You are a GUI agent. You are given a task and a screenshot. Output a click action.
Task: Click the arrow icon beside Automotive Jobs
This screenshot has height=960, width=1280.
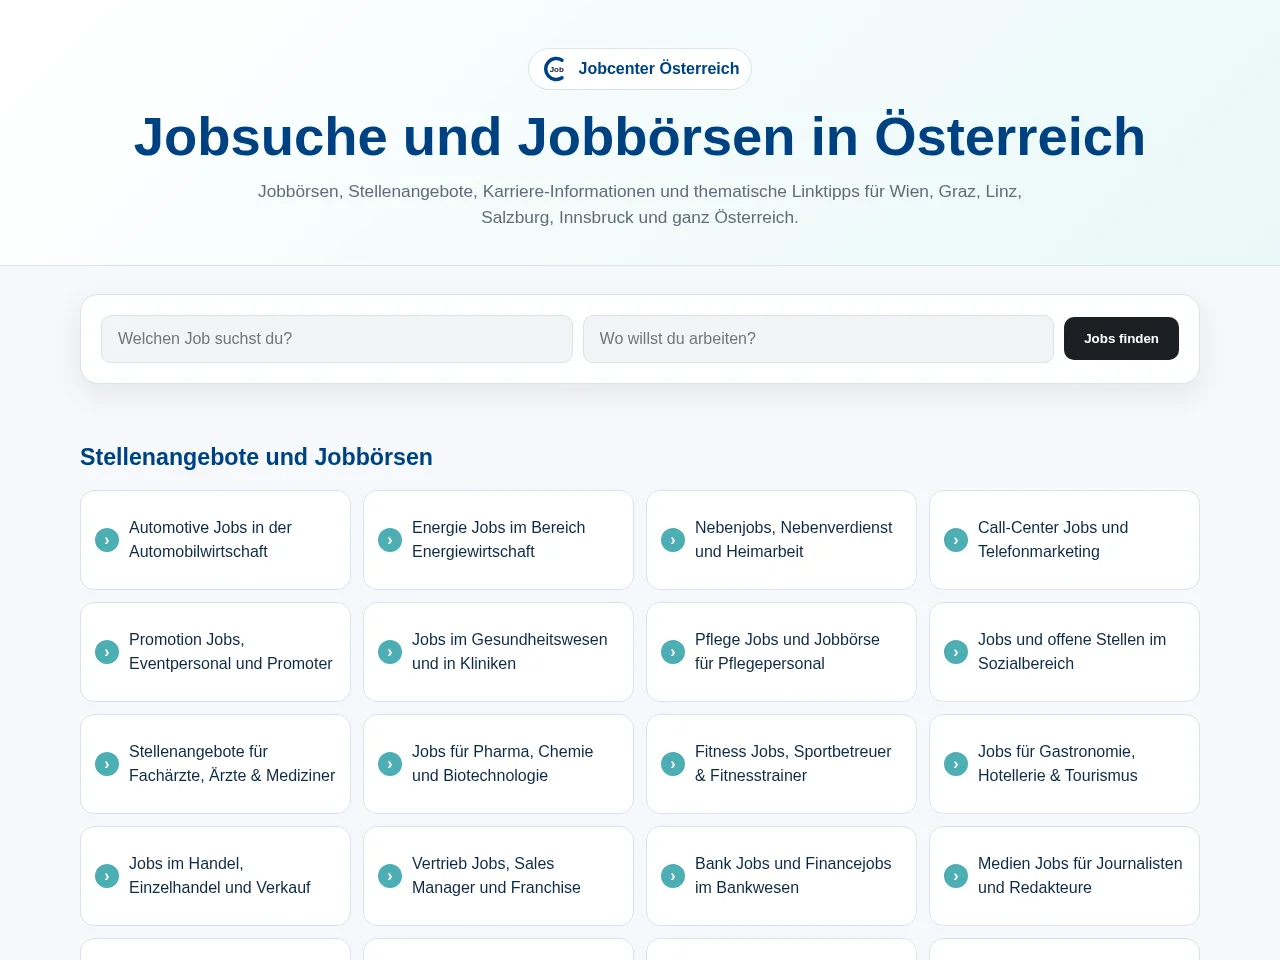[107, 540]
